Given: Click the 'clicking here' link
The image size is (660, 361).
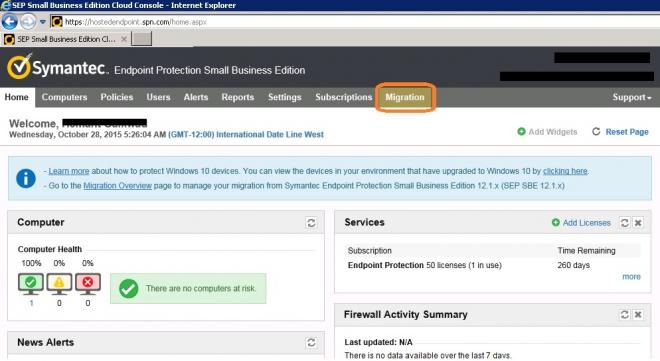Looking at the screenshot, I should coord(565,171).
